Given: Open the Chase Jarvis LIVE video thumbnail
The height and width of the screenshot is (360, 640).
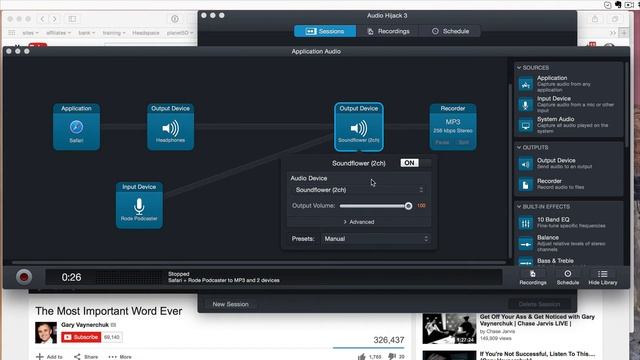Looking at the screenshot, I should coord(449,329).
